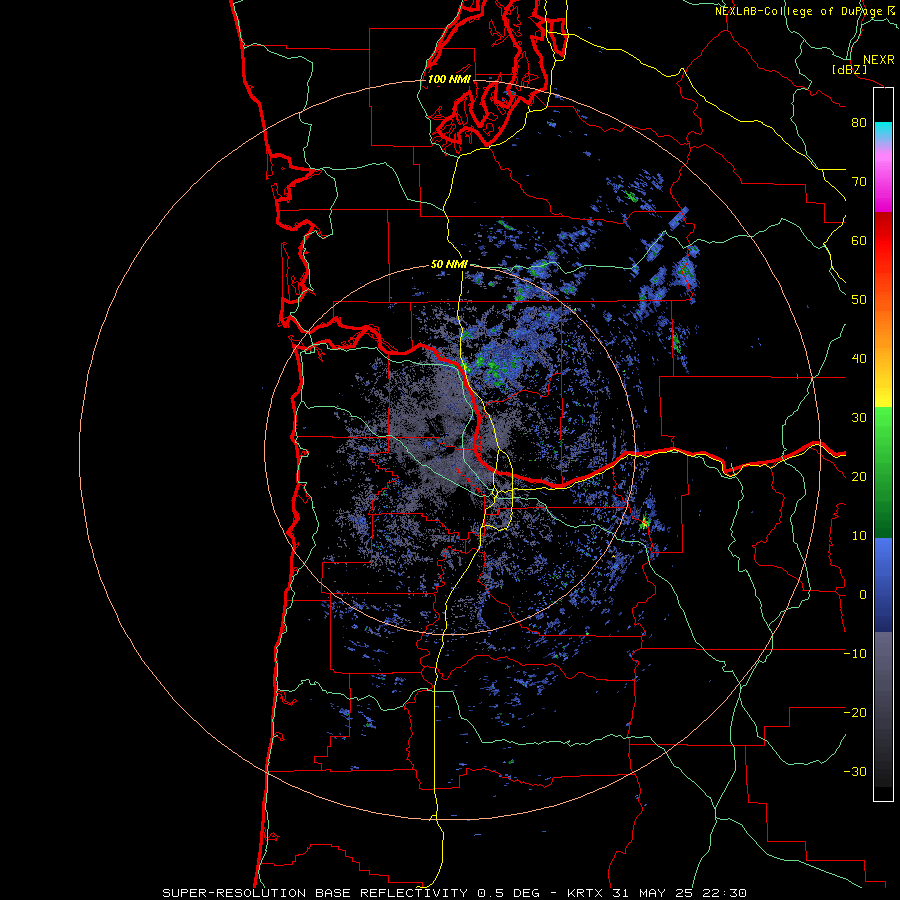Click the cyan segment of the color bar
The width and height of the screenshot is (900, 900).
[883, 132]
